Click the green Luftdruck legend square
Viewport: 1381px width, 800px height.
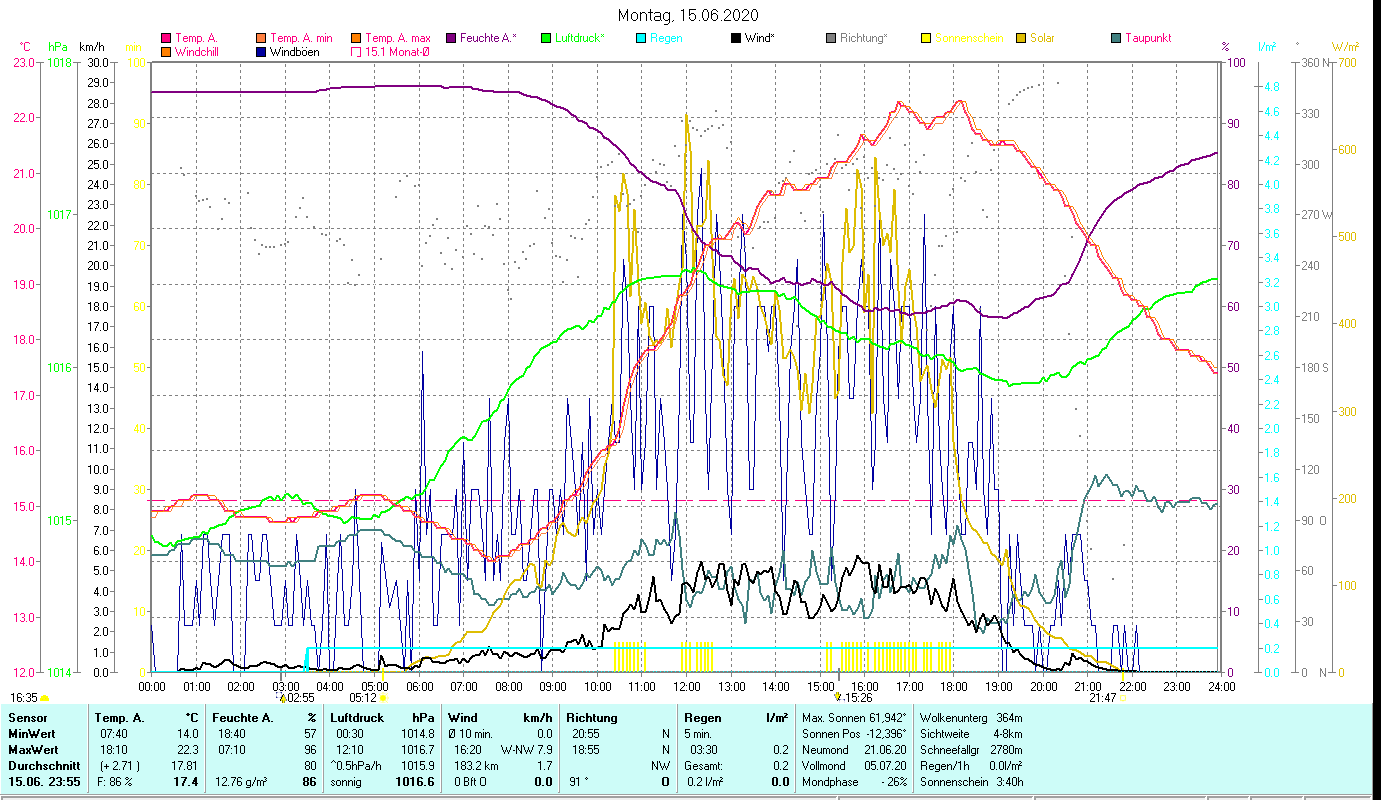(x=546, y=39)
